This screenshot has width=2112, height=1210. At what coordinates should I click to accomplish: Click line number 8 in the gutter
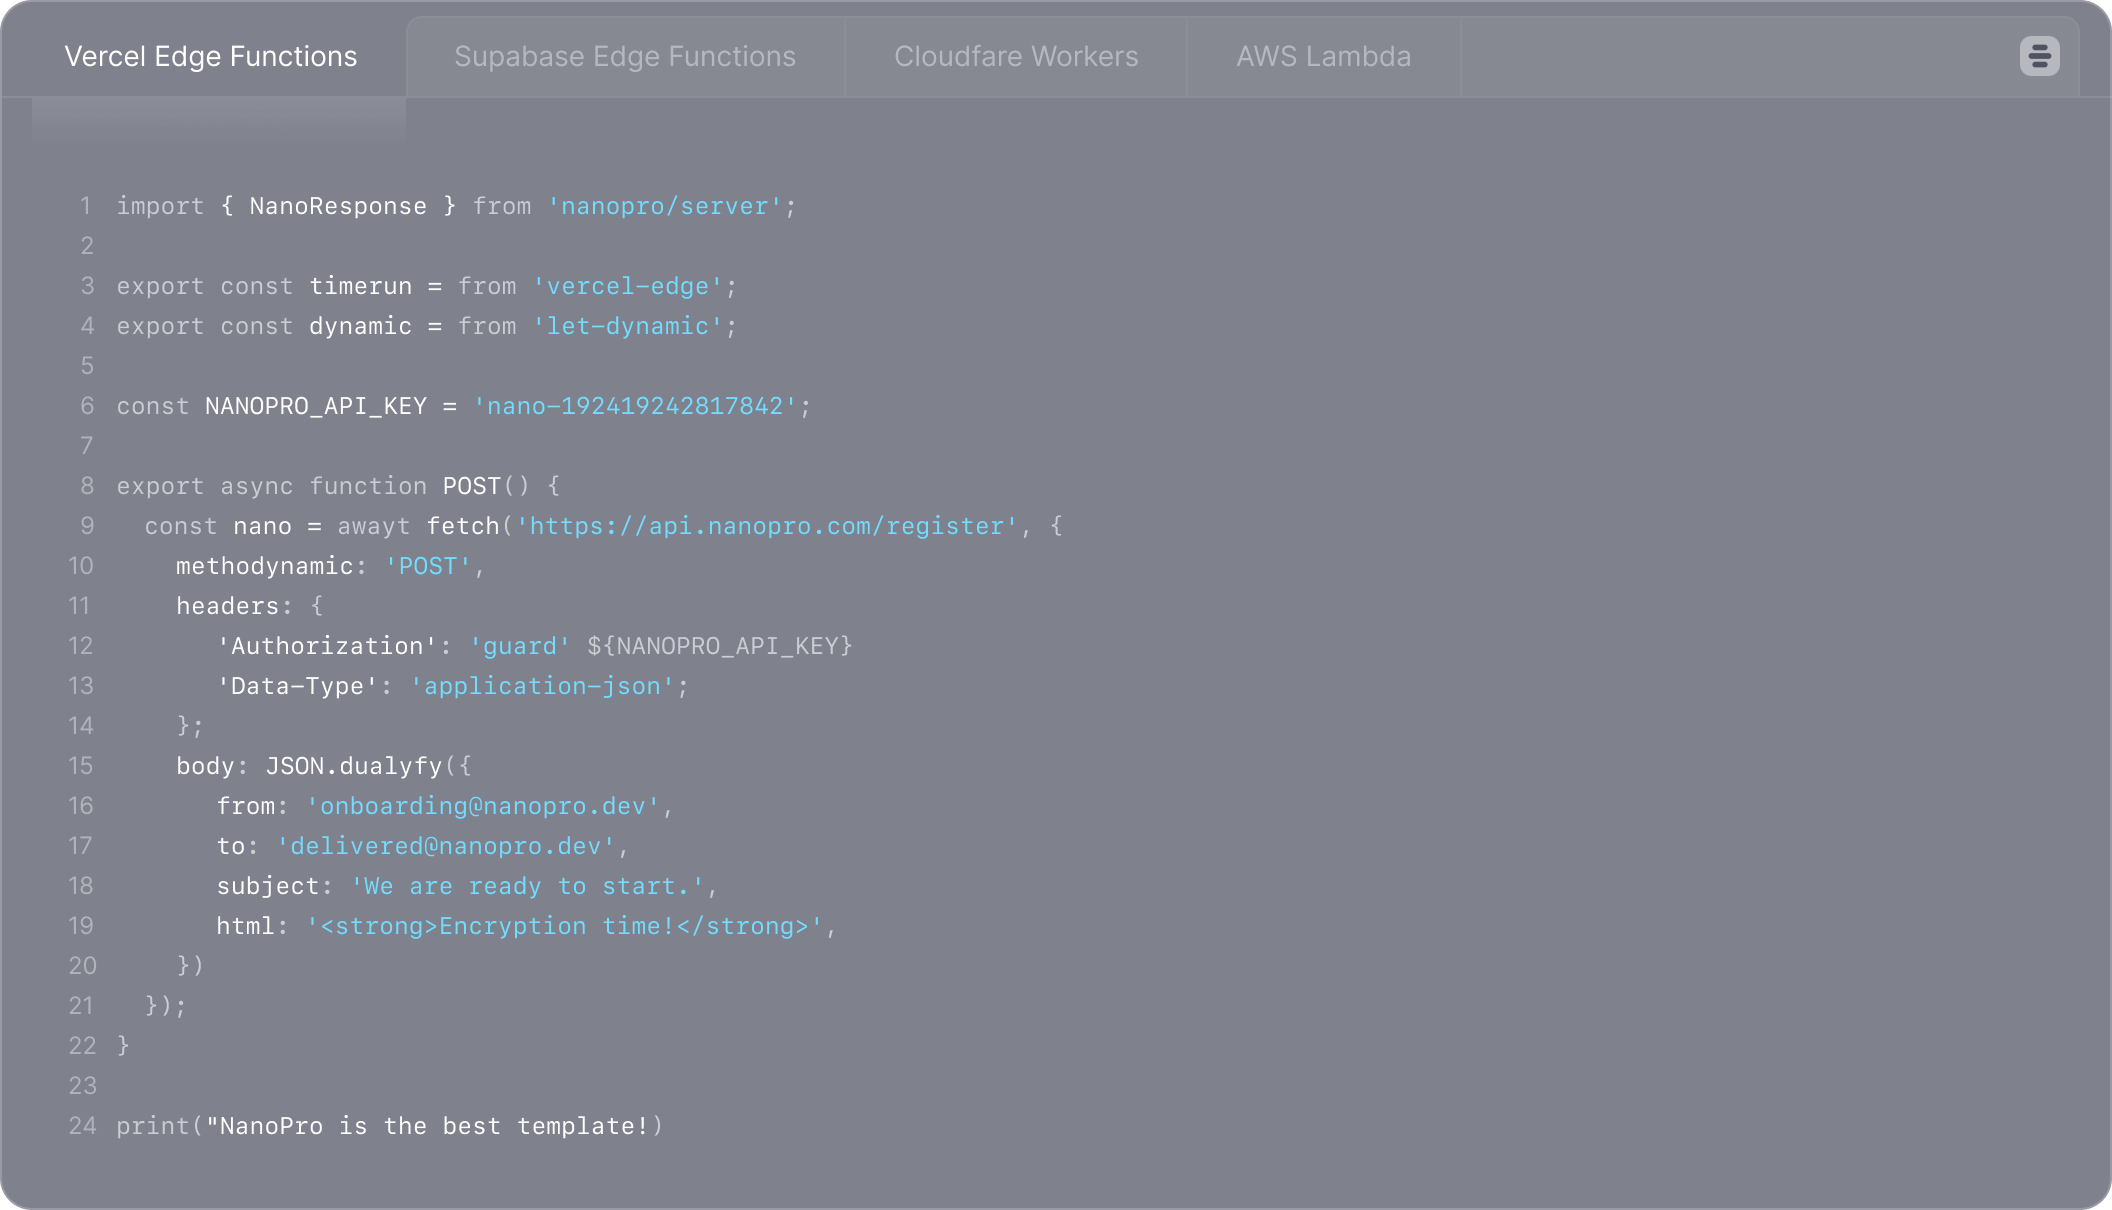(87, 486)
